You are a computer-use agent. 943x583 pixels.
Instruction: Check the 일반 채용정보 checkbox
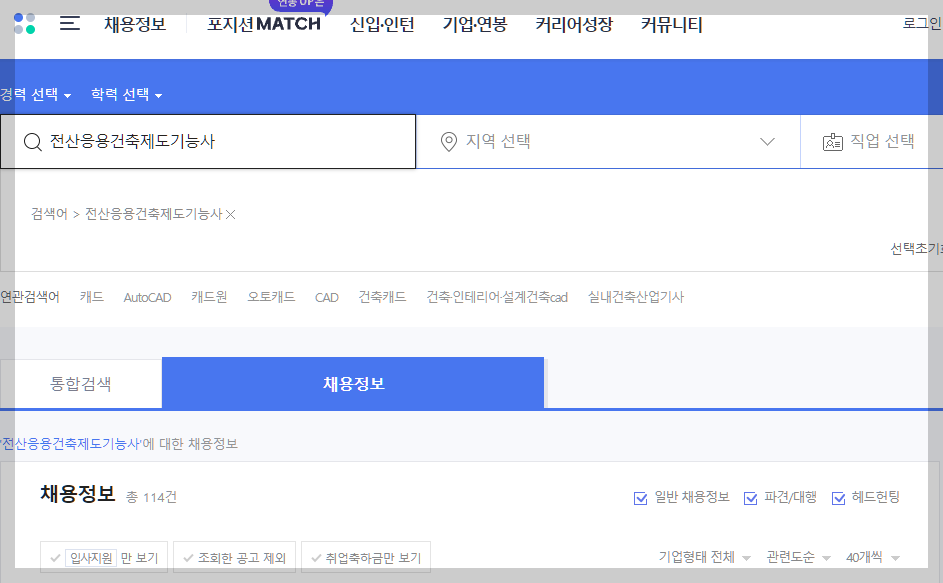coord(640,497)
